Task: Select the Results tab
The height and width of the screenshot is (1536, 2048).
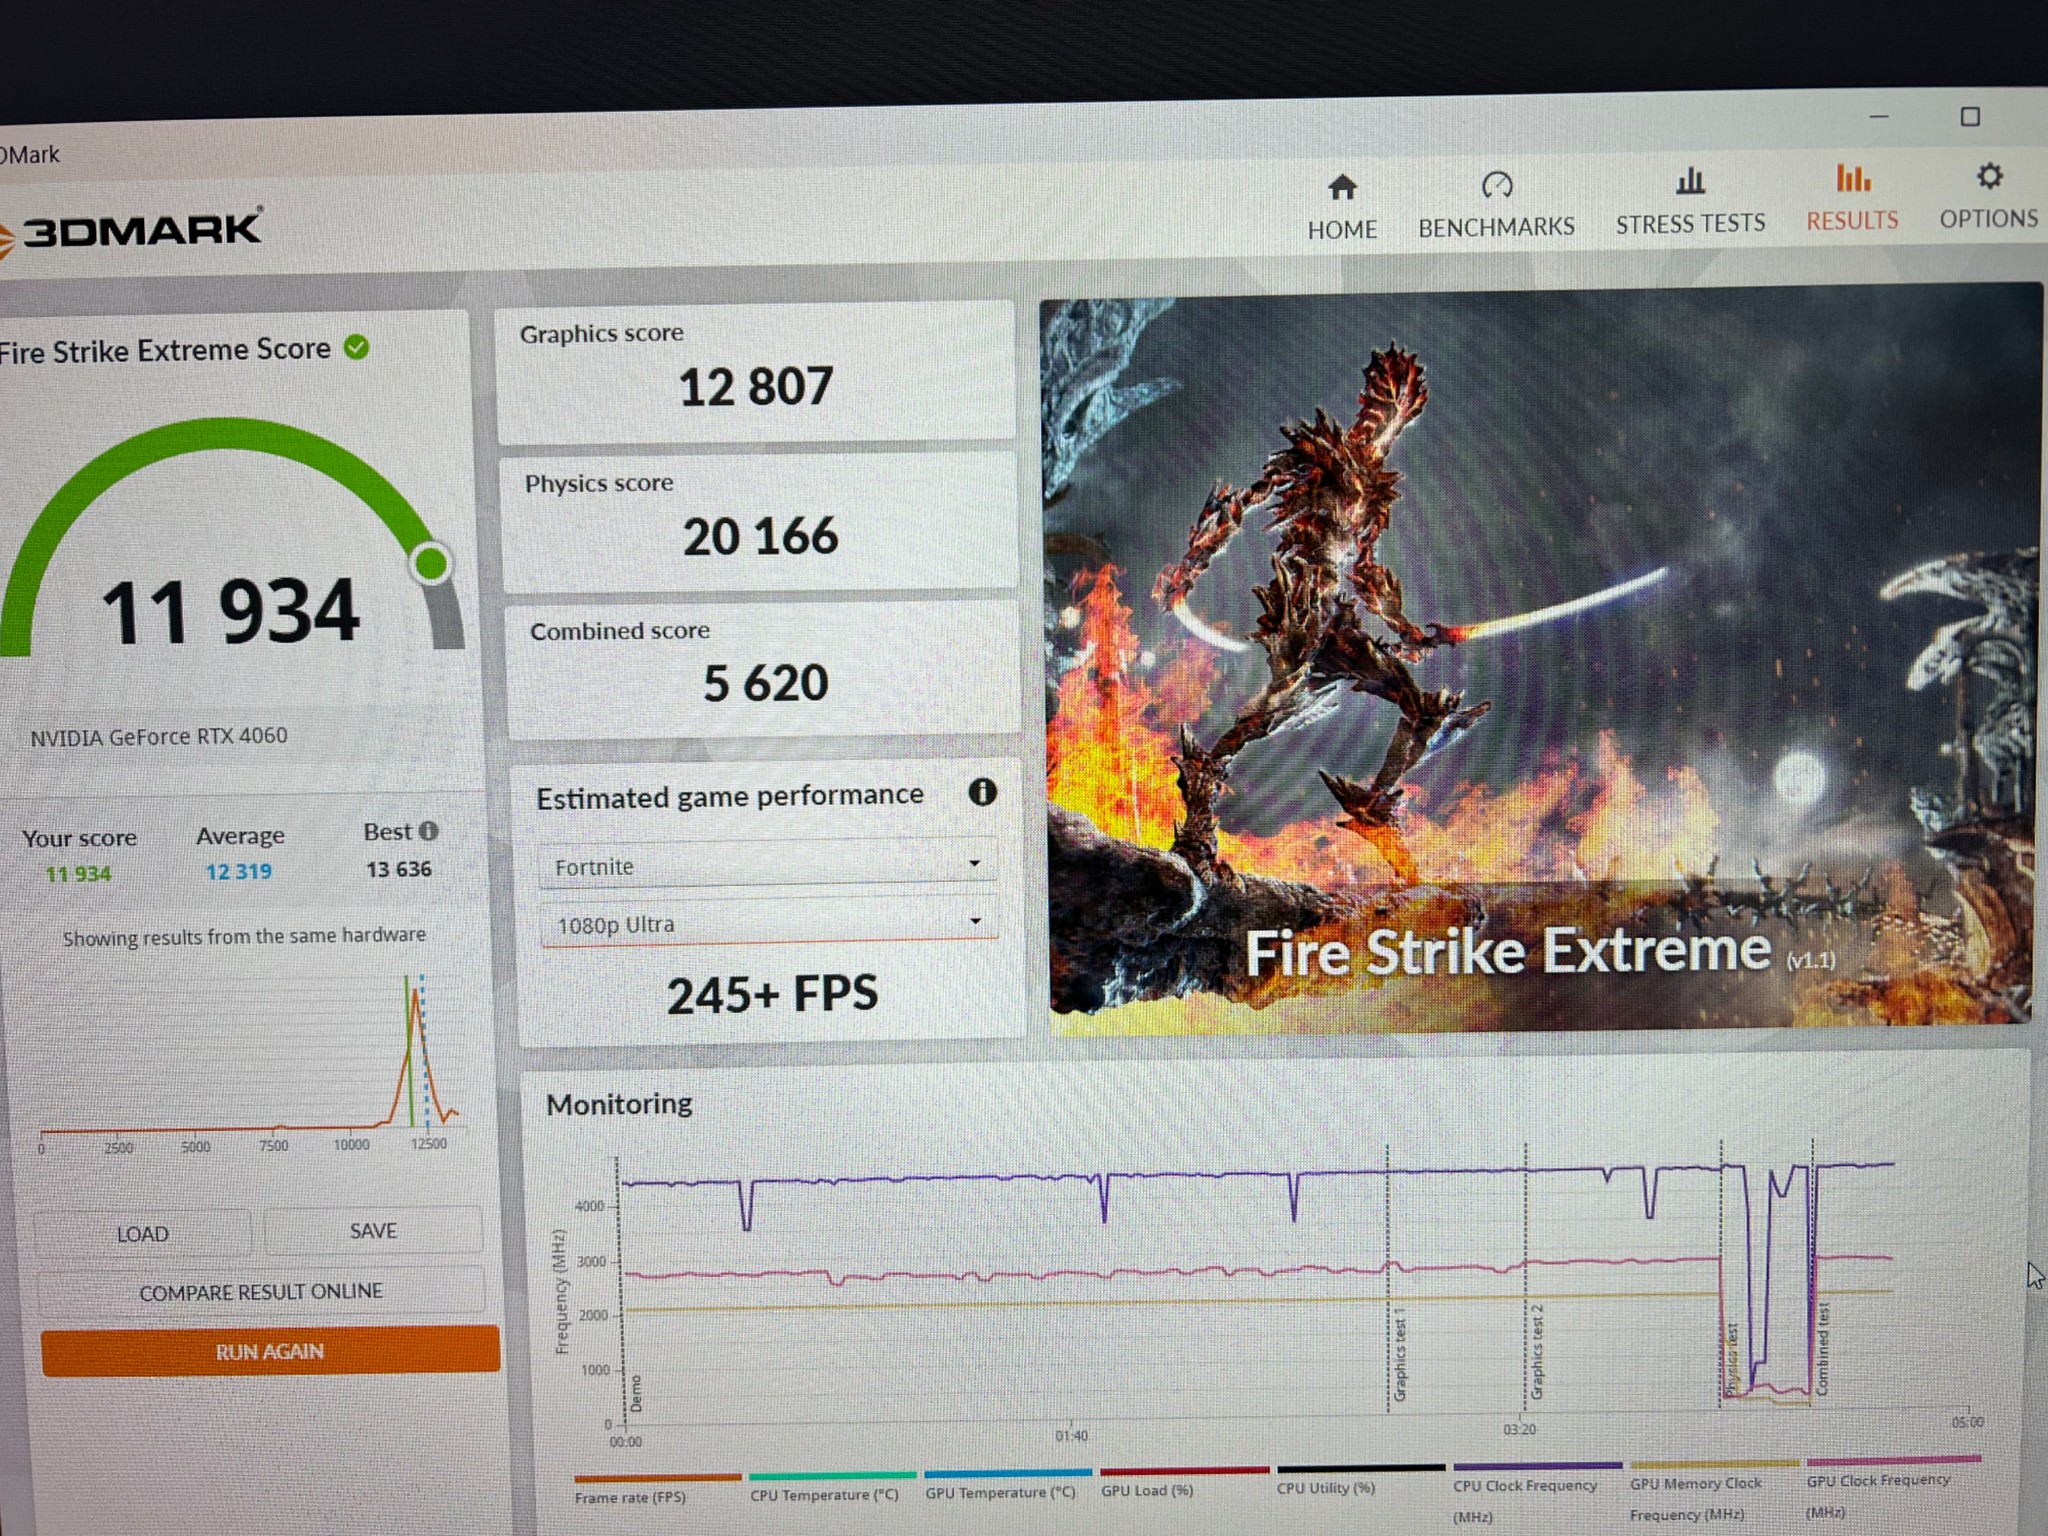Action: pyautogui.click(x=1852, y=198)
